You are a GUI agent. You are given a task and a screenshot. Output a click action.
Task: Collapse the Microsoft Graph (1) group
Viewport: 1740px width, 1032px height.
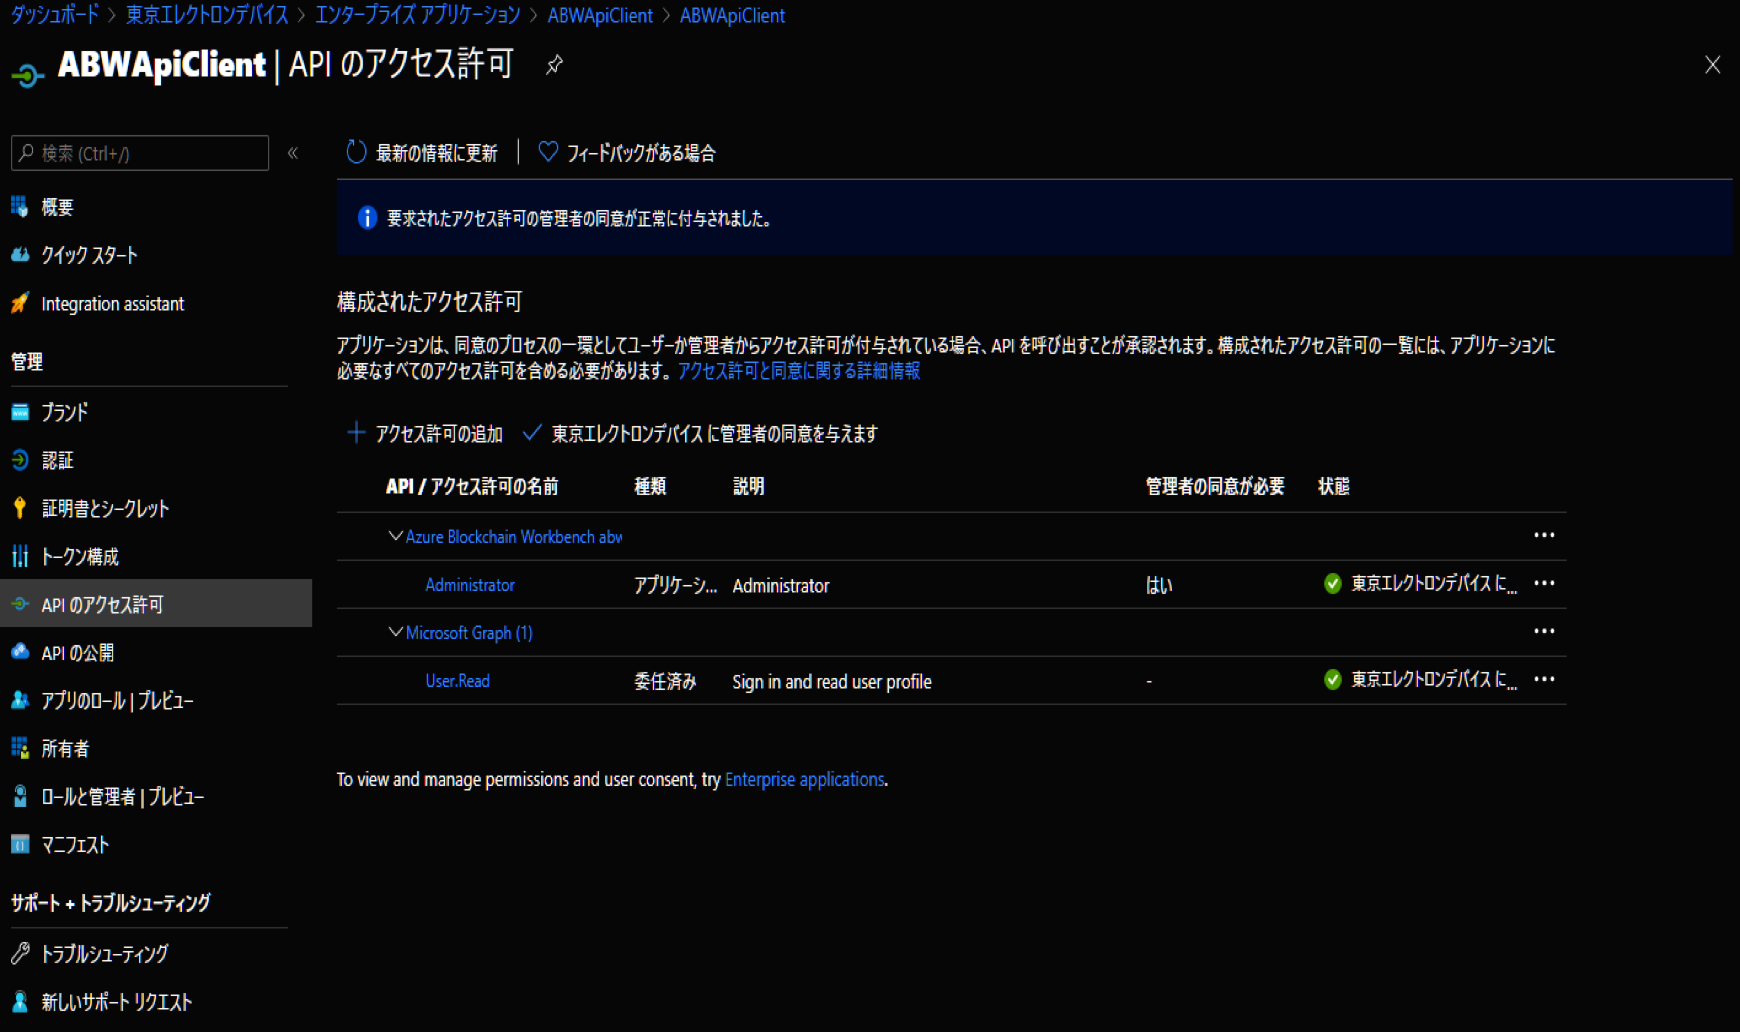coord(396,632)
